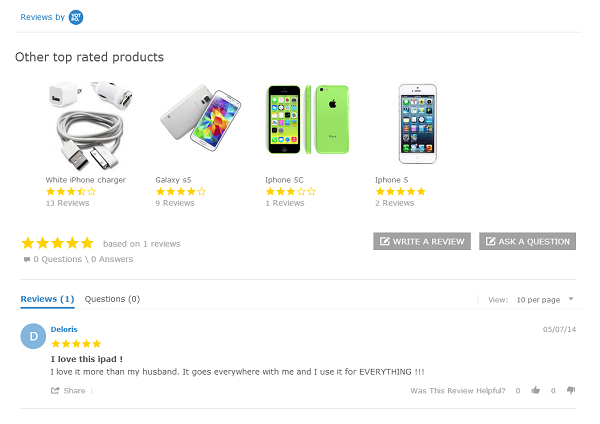Open the White iPhone charger thumbnail

[89, 126]
